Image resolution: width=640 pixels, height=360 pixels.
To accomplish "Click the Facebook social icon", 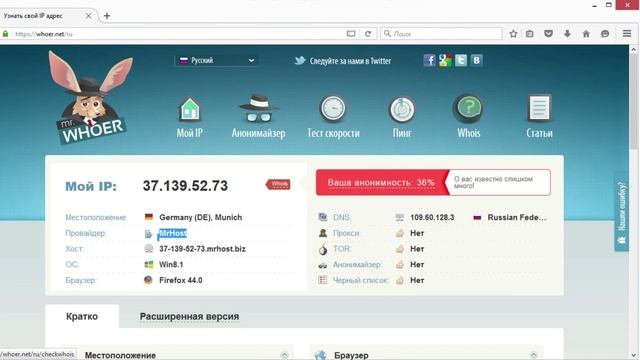I will coord(429,60).
